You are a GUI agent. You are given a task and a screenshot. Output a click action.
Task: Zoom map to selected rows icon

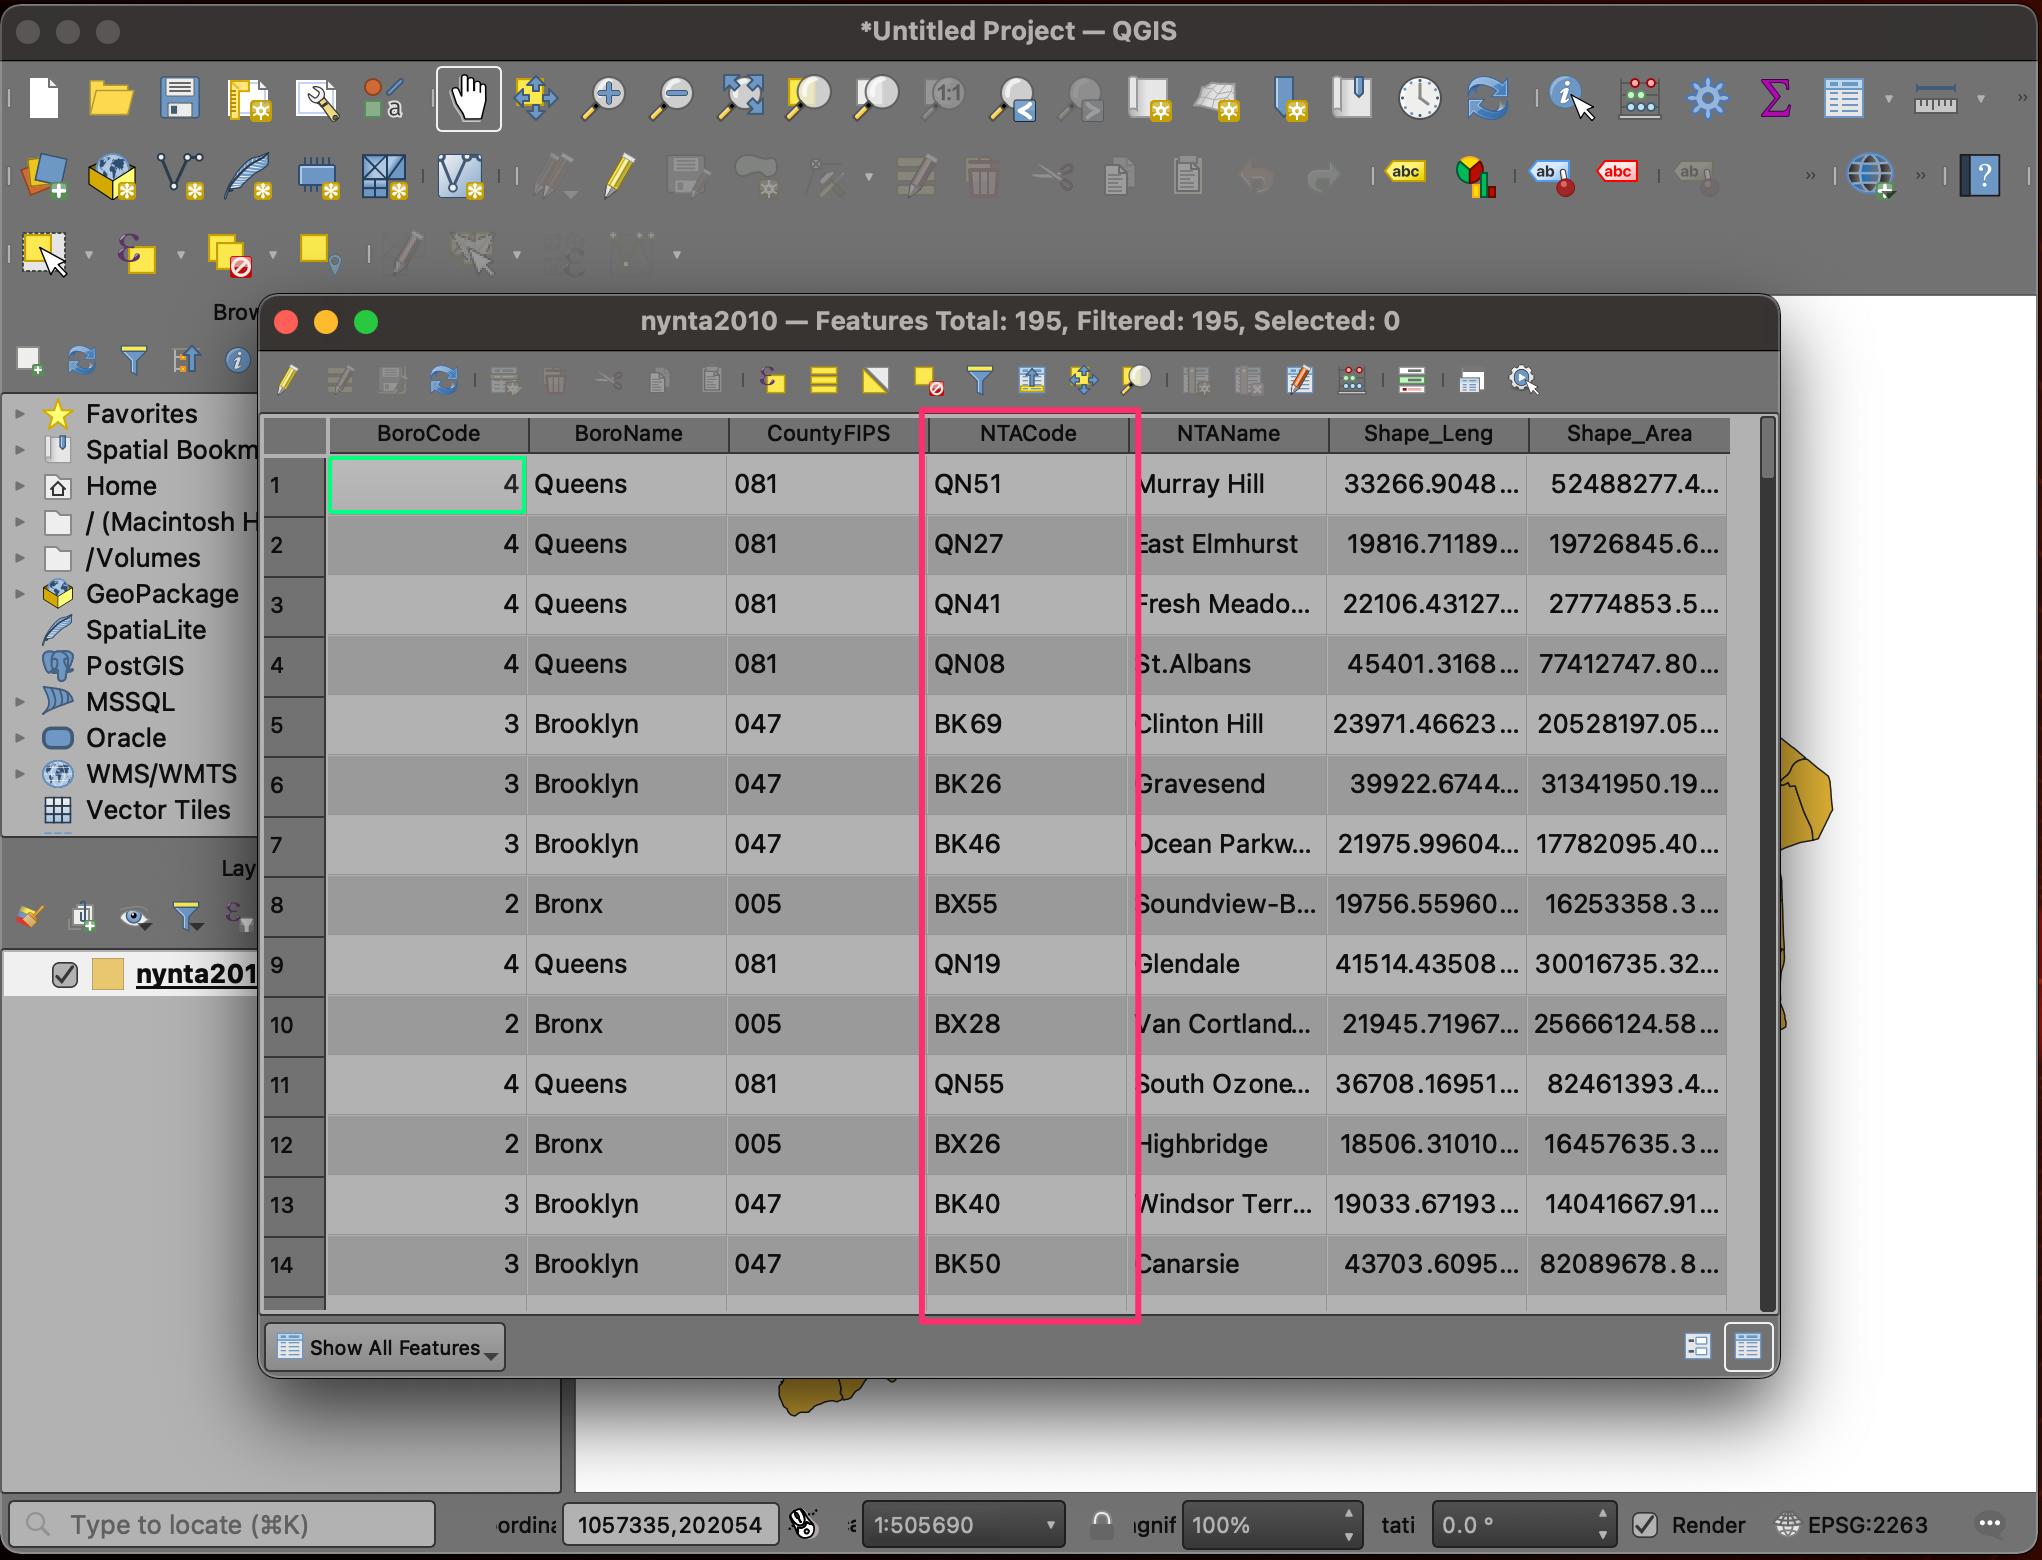pyautogui.click(x=1136, y=380)
